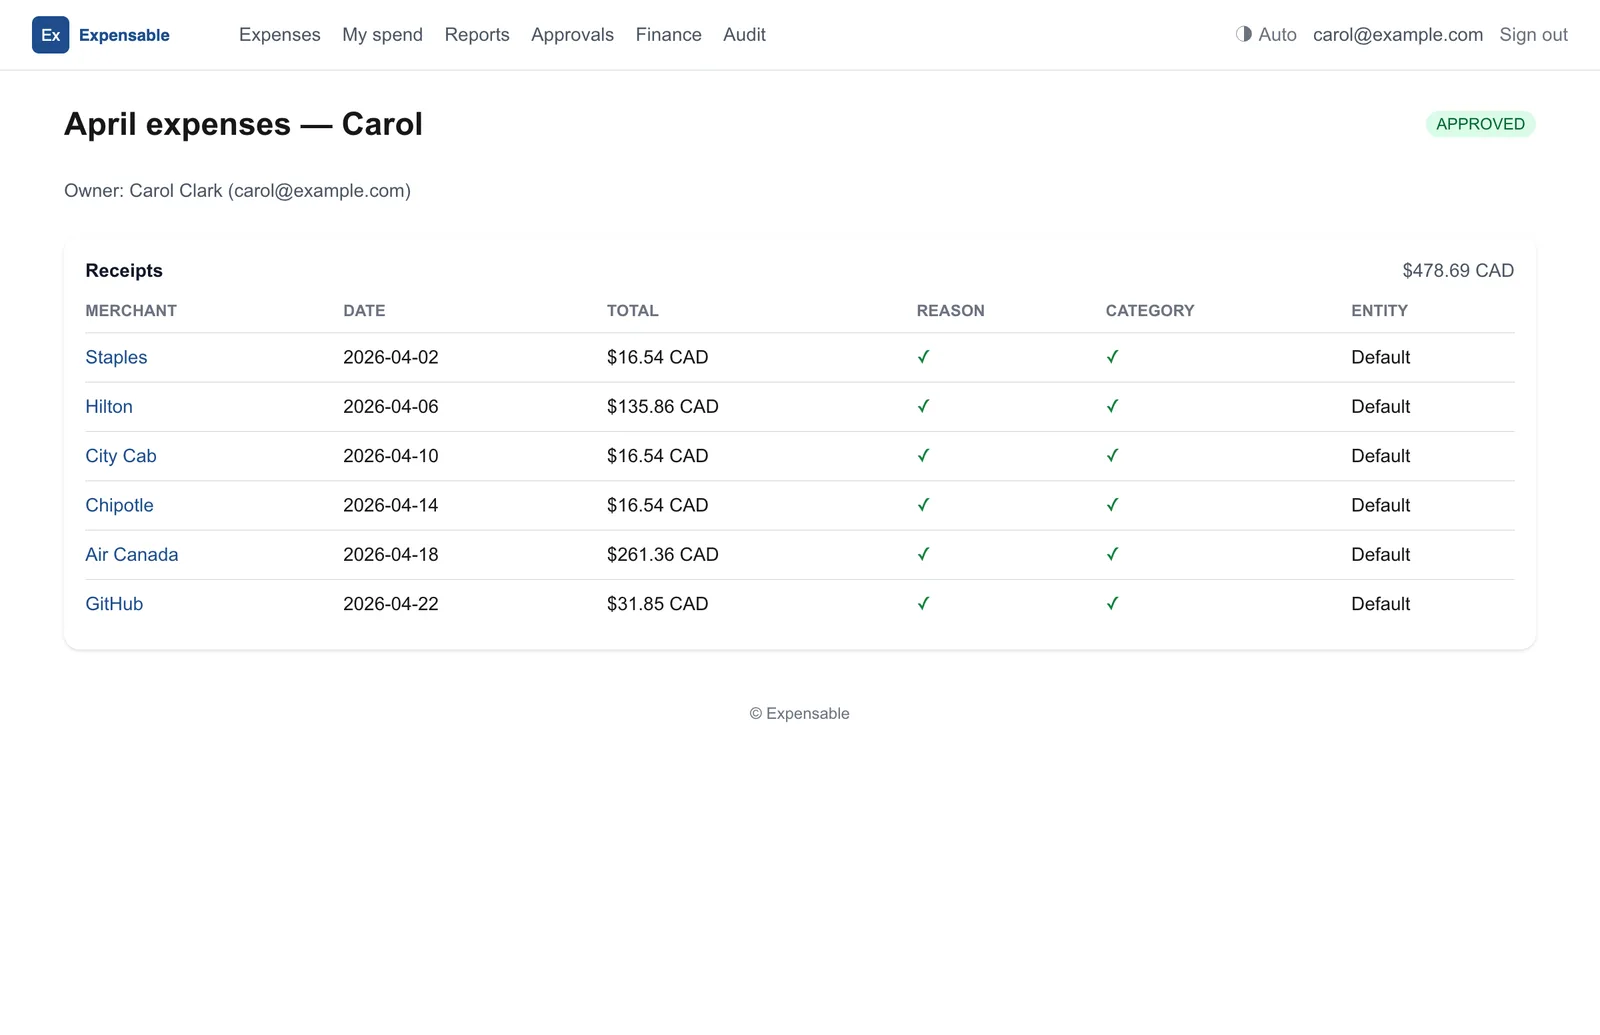Click the Receipts section title
Screen dimensions: 1600x1035
(x=124, y=271)
